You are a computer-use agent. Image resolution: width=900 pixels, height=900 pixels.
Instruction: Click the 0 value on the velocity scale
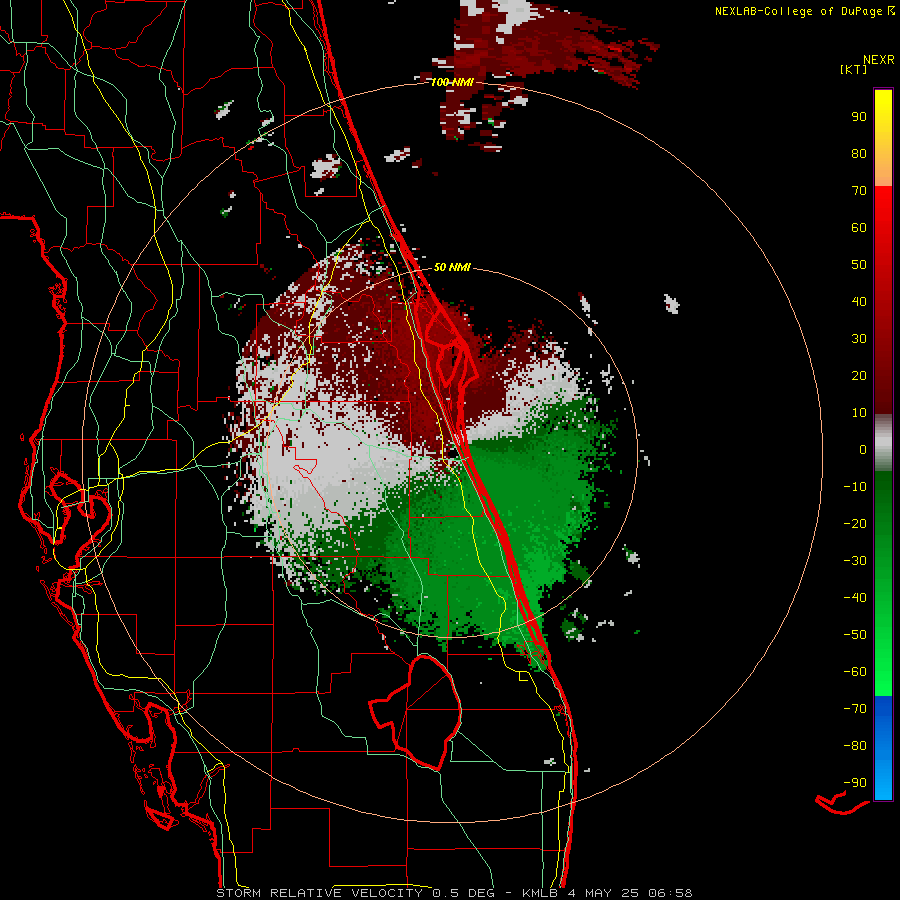(x=863, y=450)
